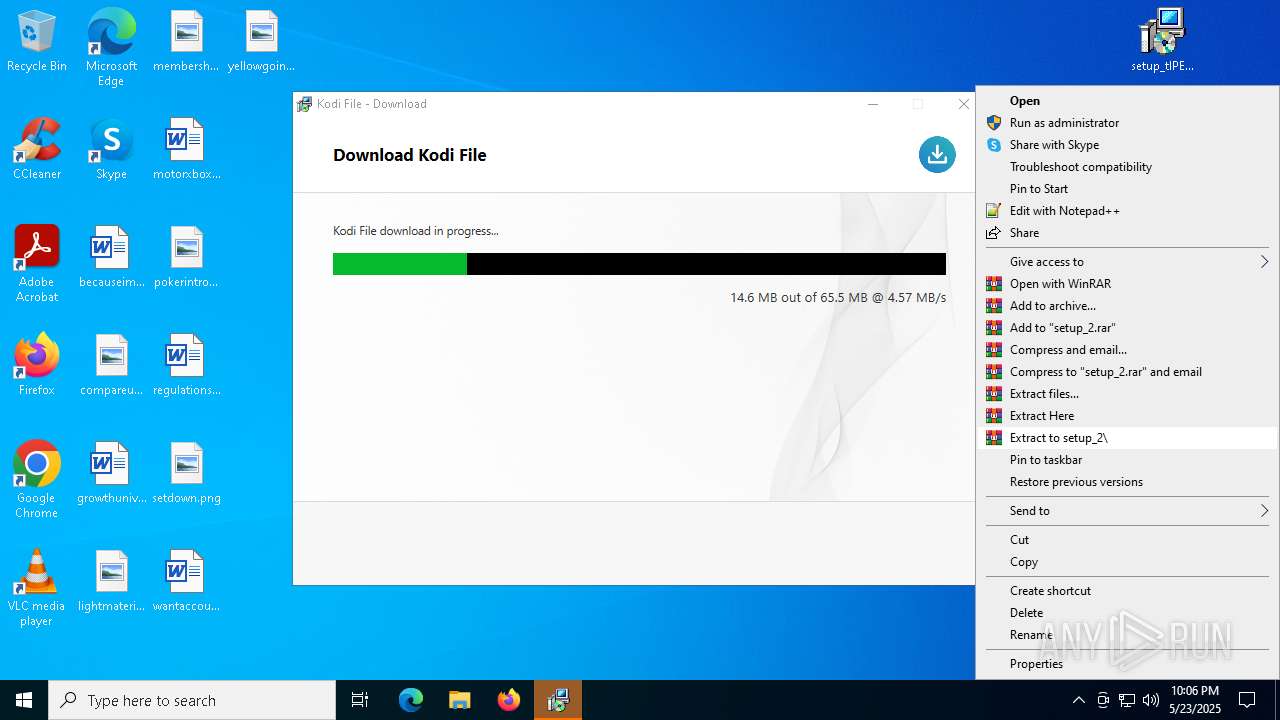The image size is (1280, 720).
Task: Select Restore previous versions
Action: point(1127,482)
